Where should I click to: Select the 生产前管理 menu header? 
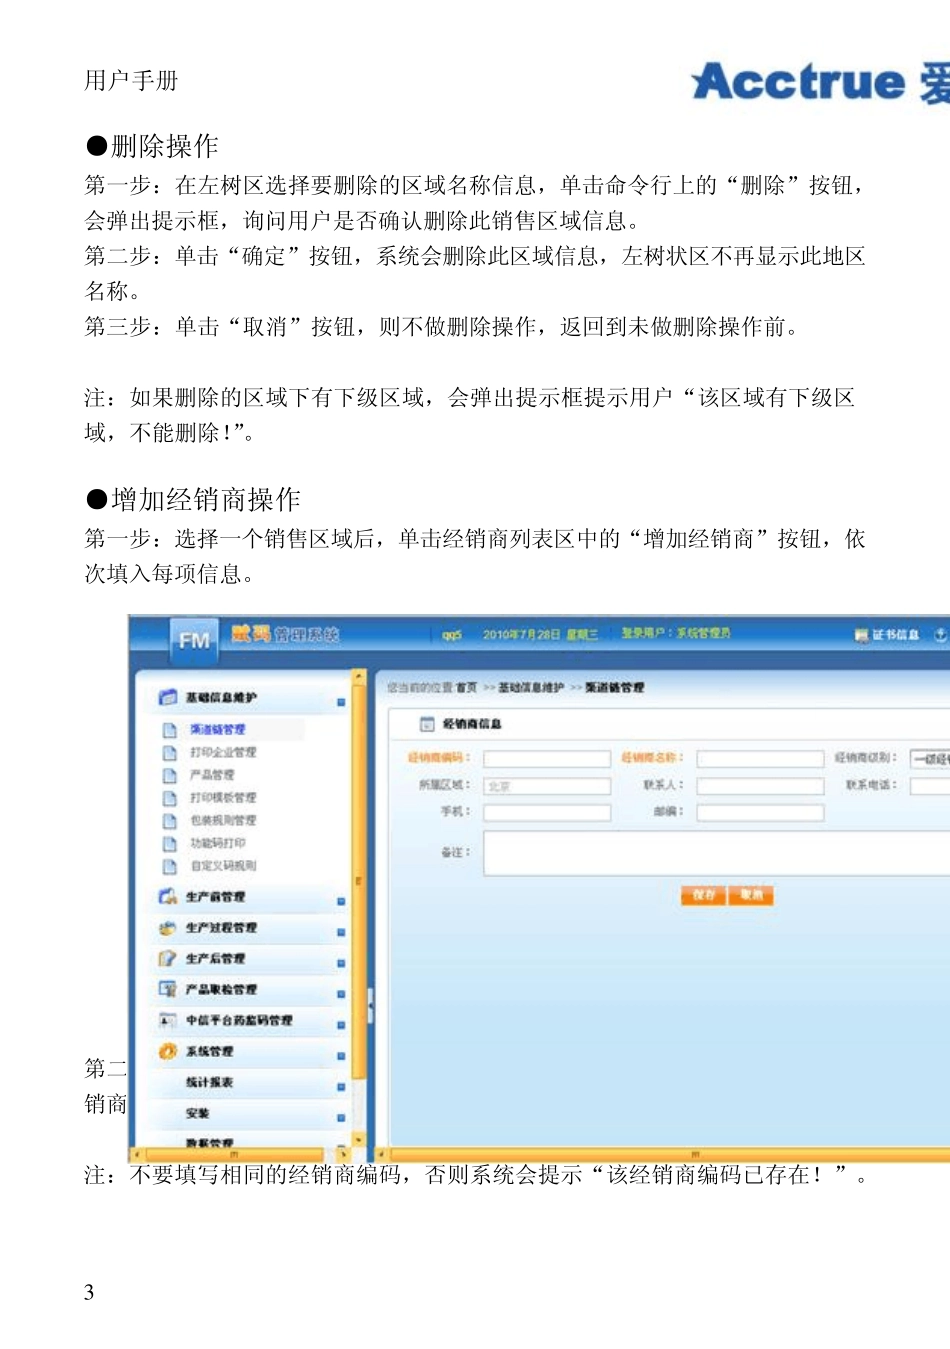pyautogui.click(x=215, y=898)
